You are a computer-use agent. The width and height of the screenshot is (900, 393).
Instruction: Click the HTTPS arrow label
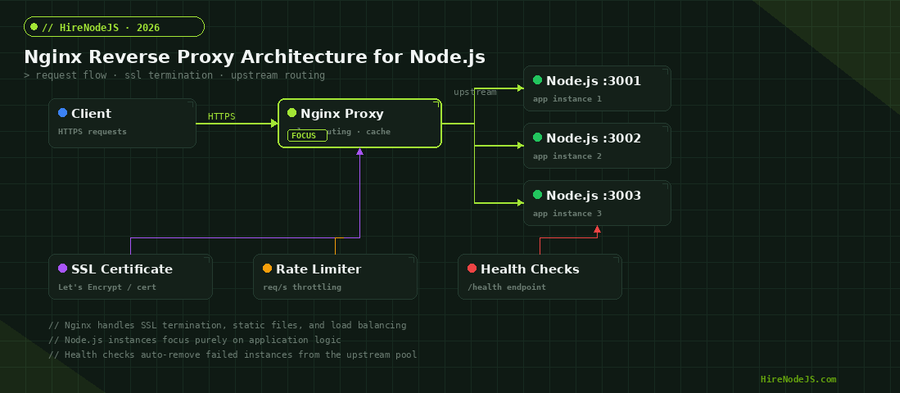222,116
